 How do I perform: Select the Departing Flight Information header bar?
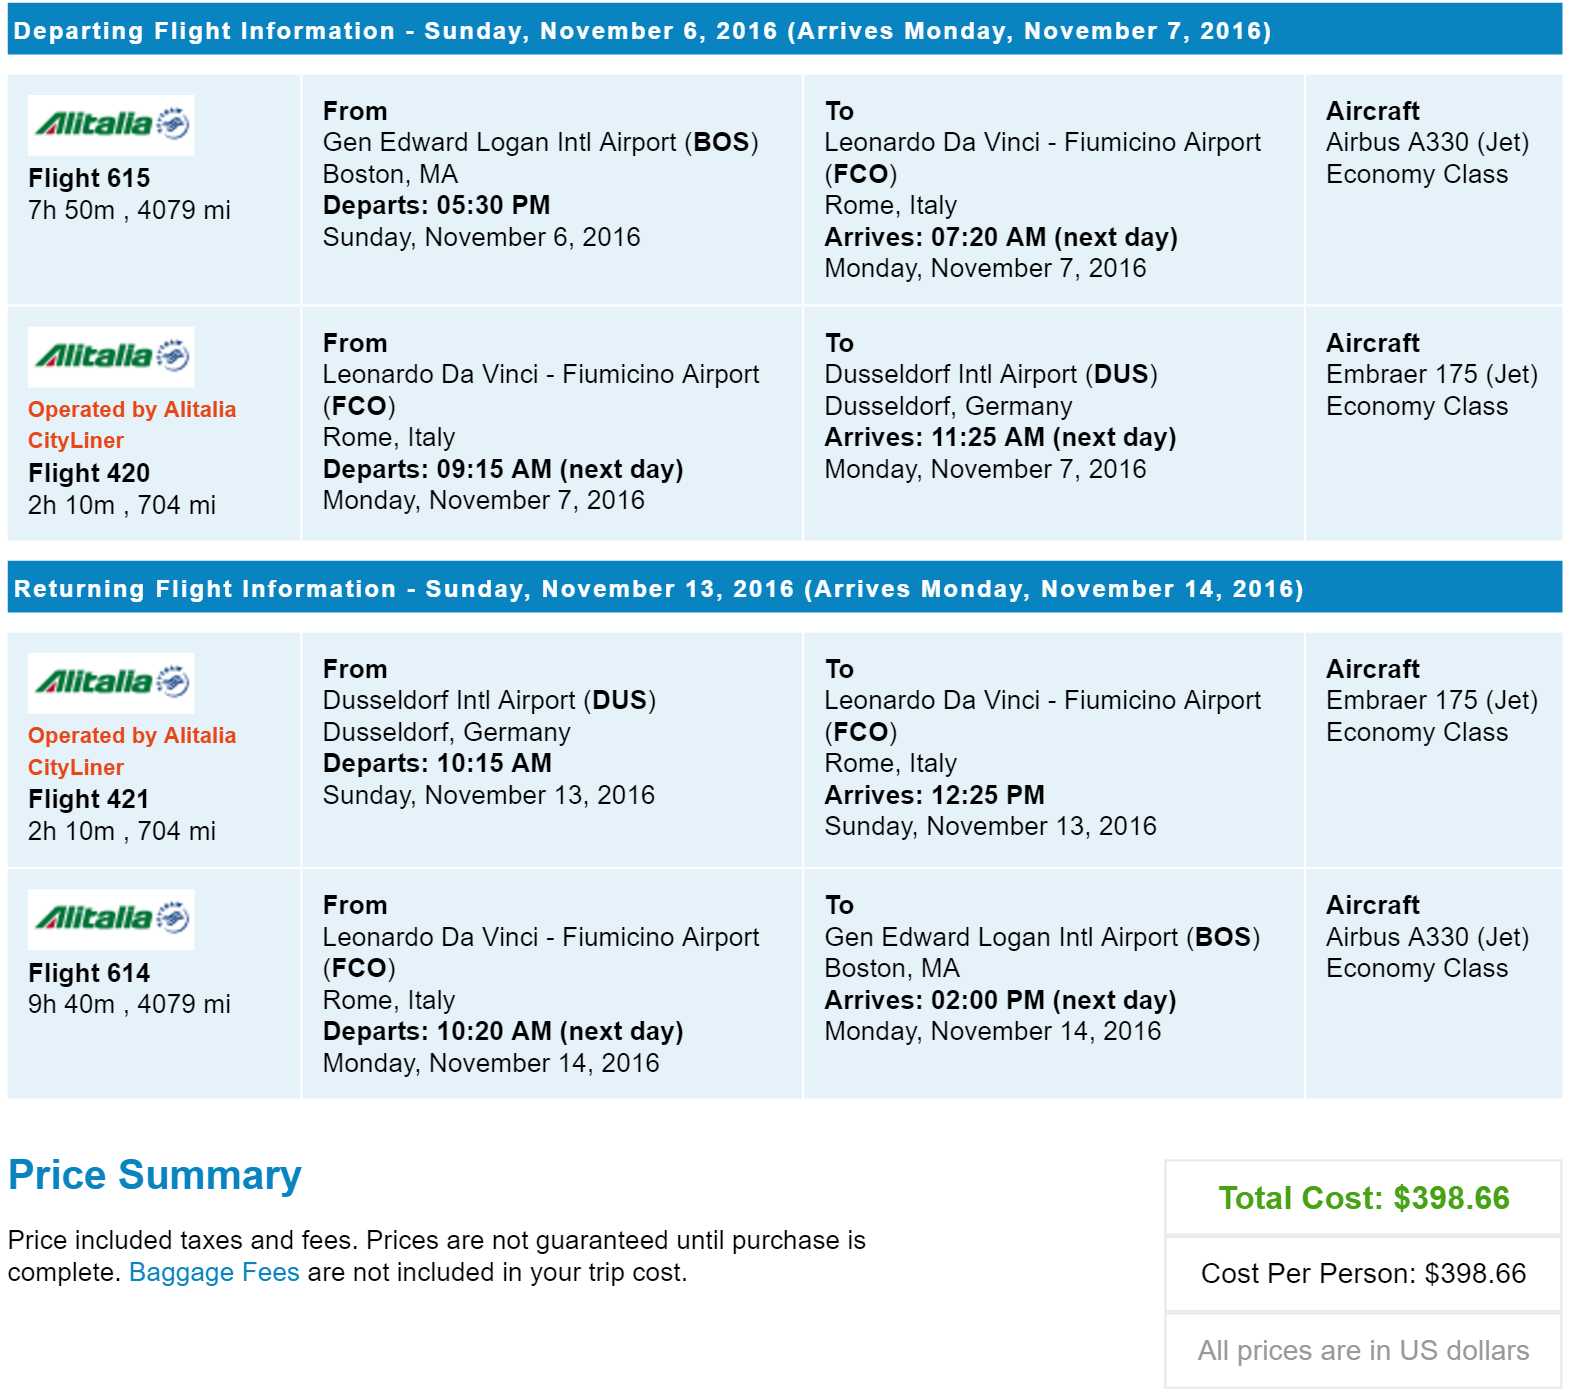click(x=785, y=31)
